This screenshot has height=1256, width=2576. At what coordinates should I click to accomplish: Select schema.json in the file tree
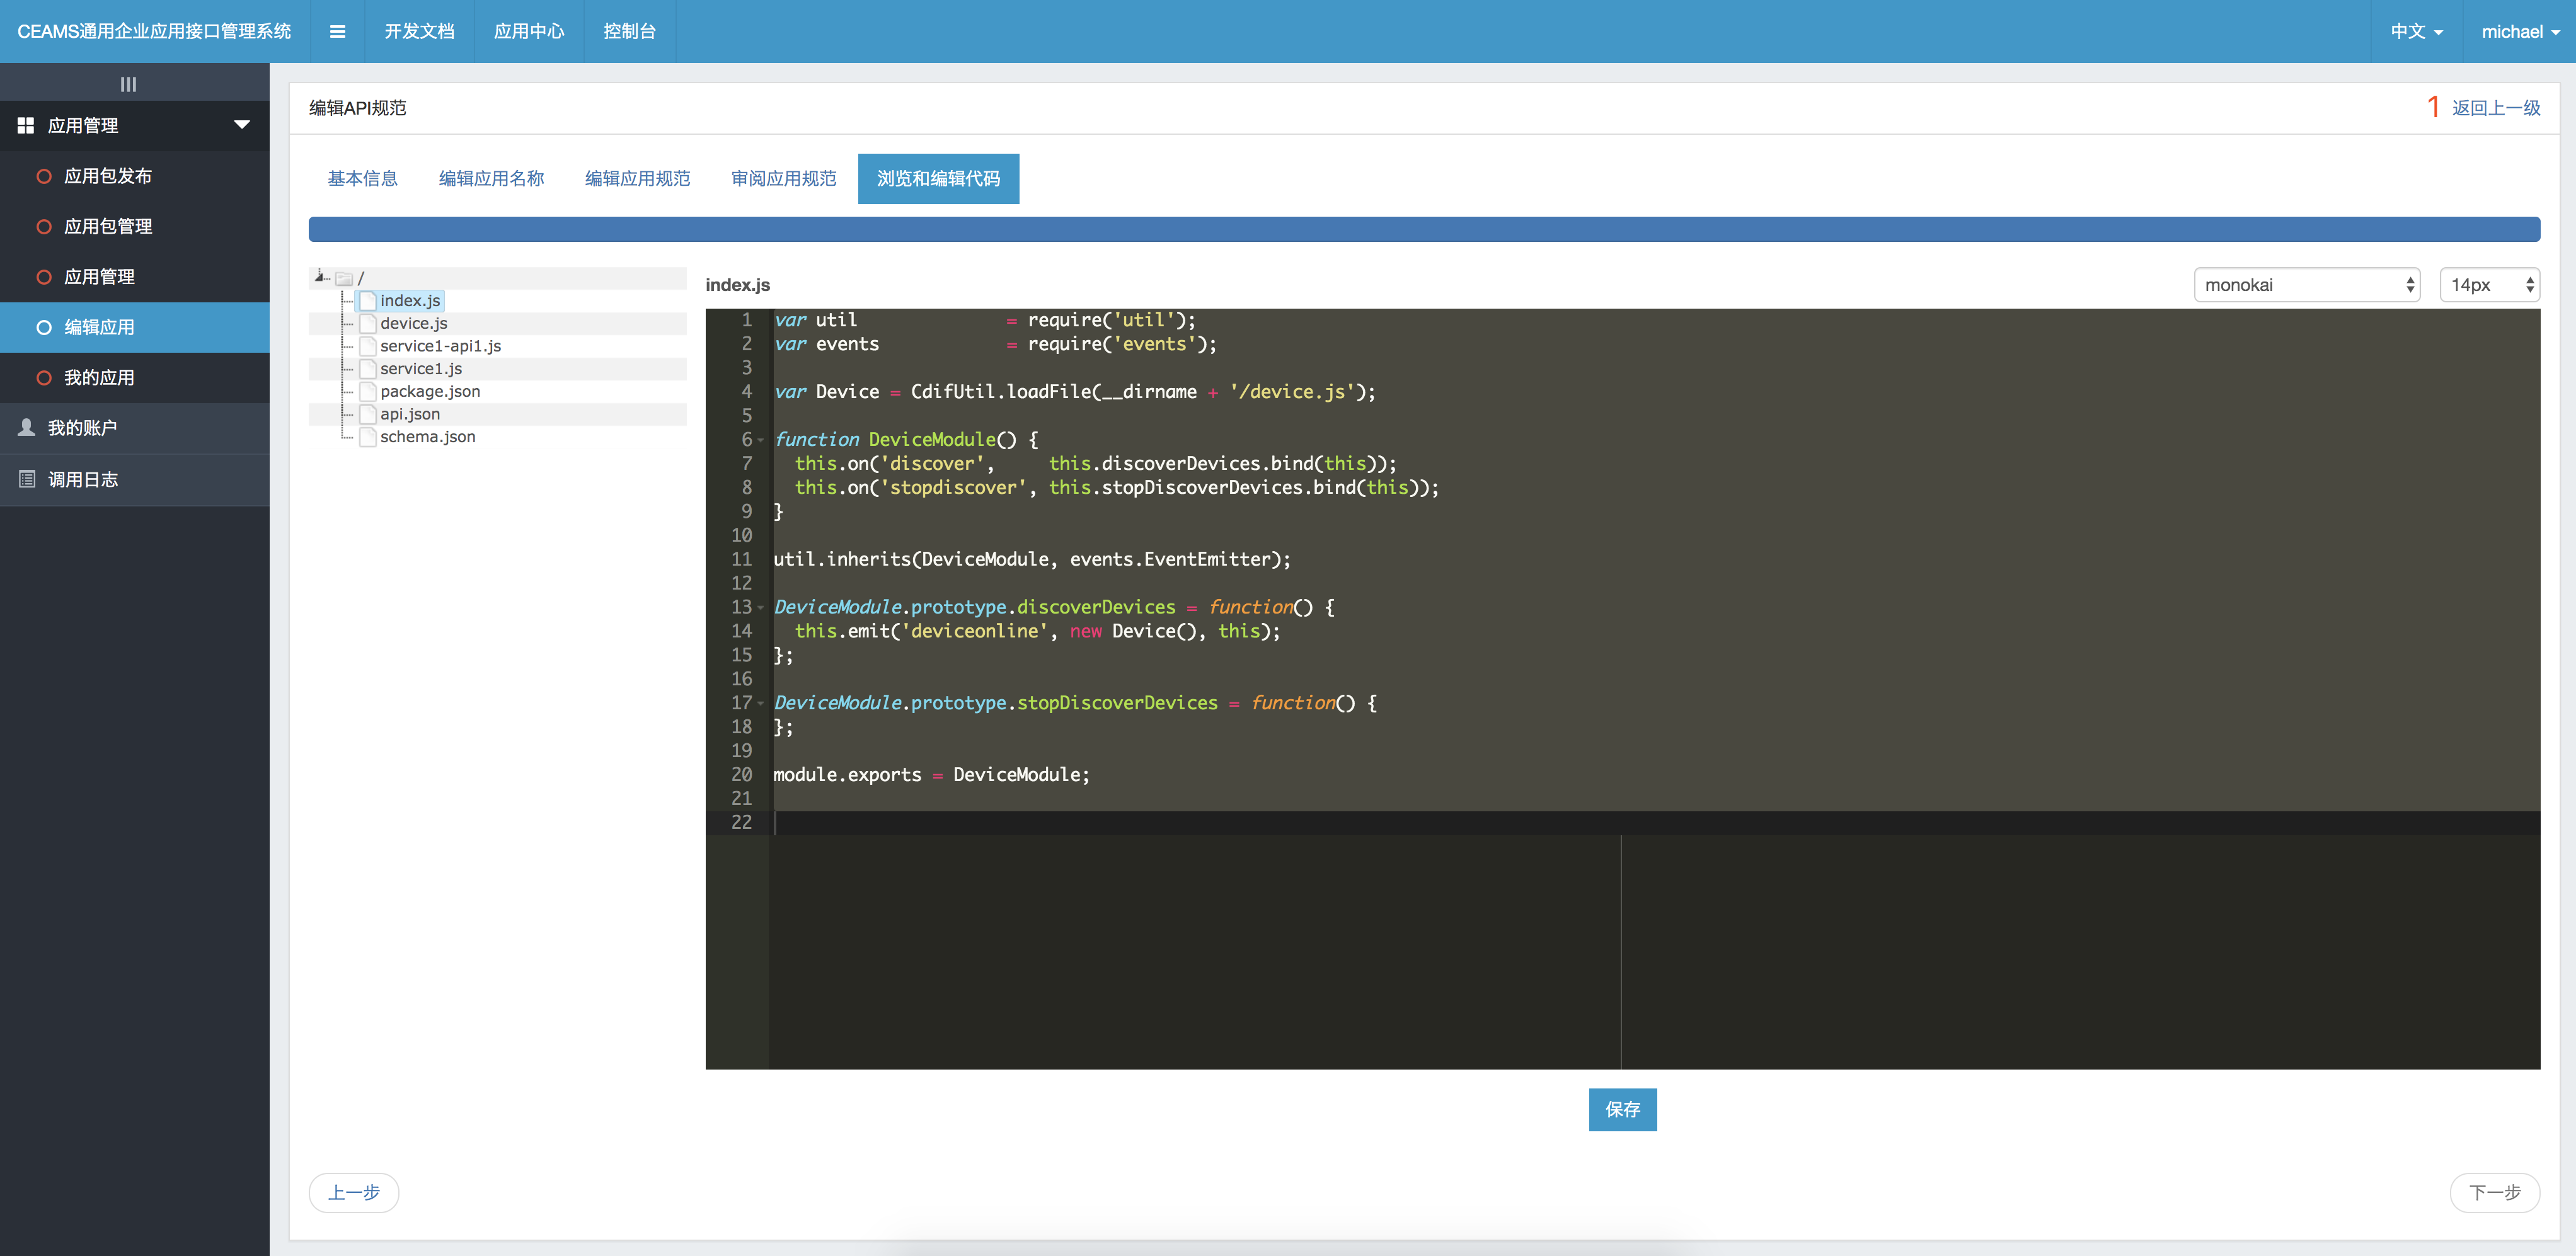point(428,437)
